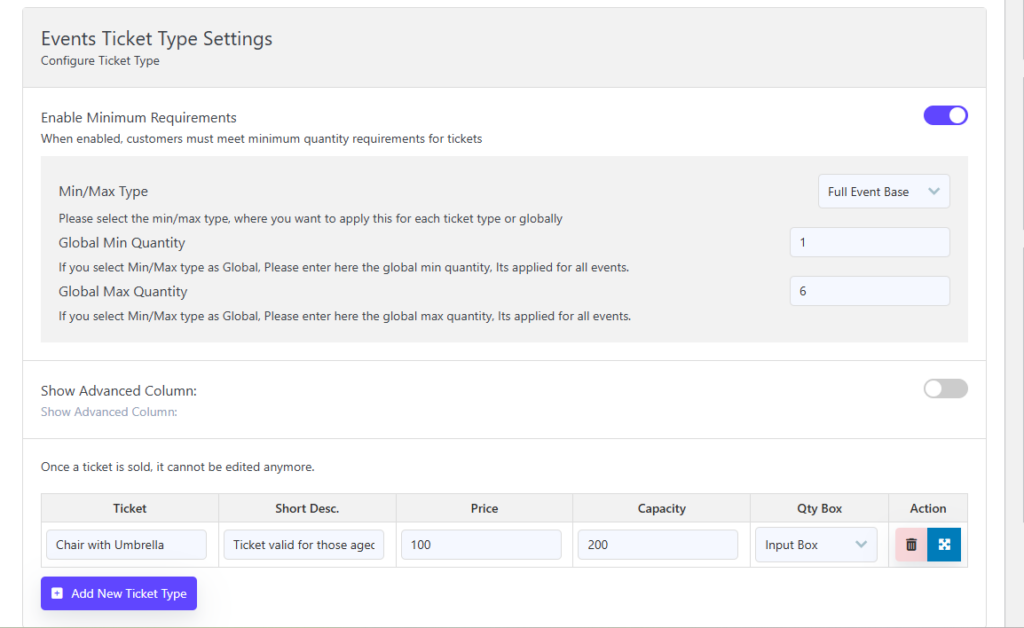Viewport: 1024px width, 628px height.
Task: Click the Chair with Umbrella ticket name field
Action: 126,544
